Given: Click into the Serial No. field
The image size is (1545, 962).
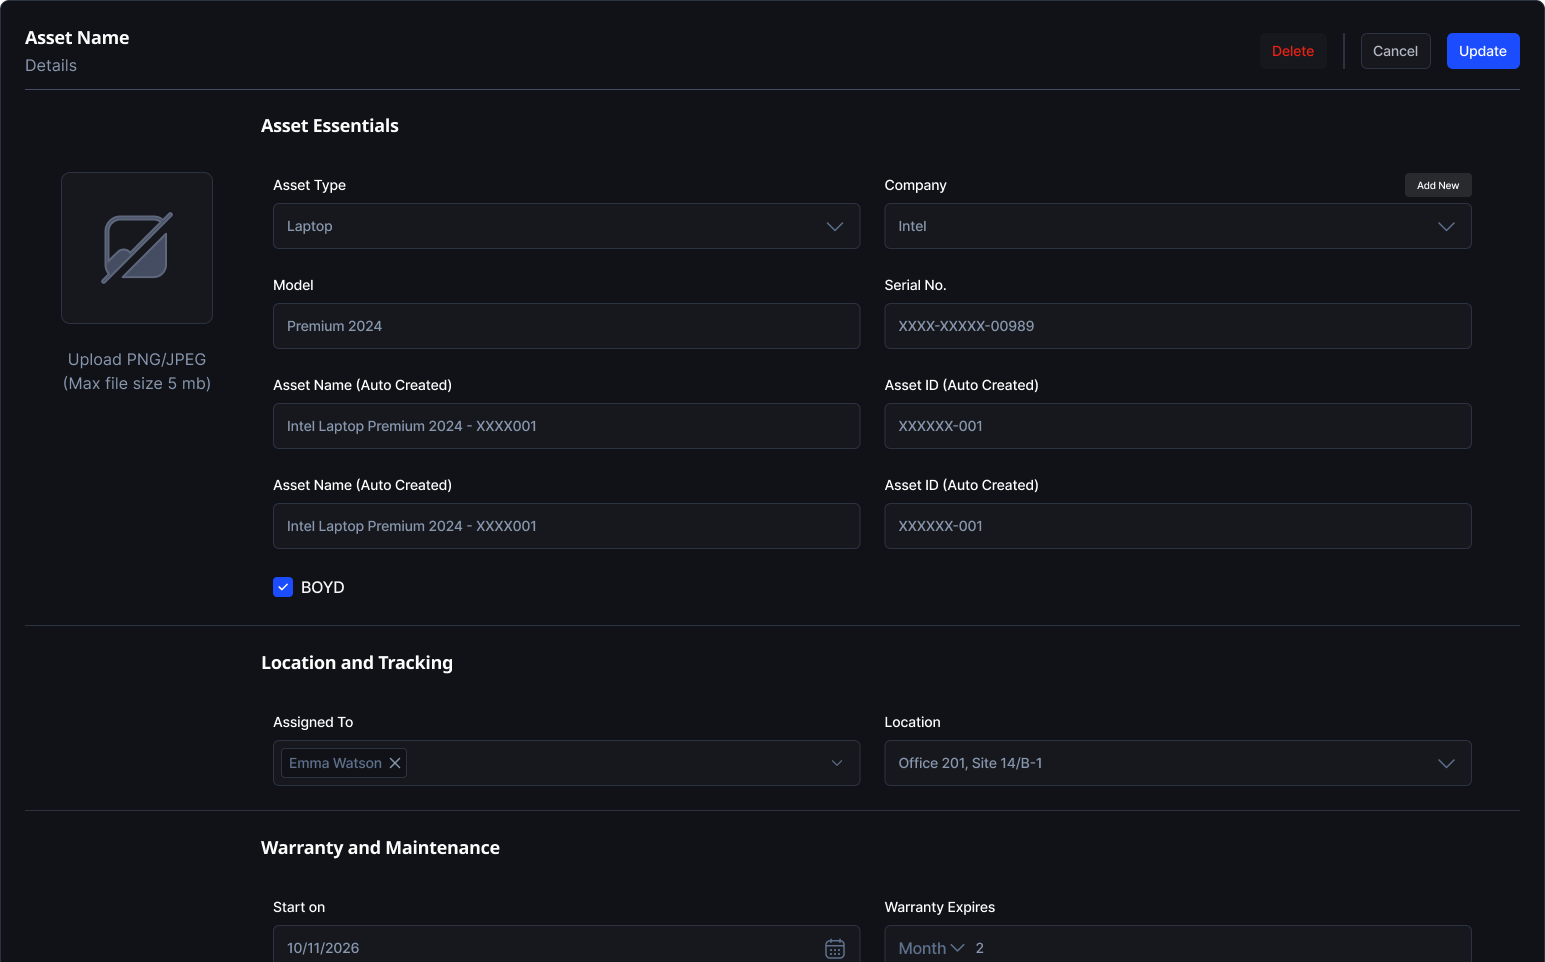Looking at the screenshot, I should click(1177, 326).
